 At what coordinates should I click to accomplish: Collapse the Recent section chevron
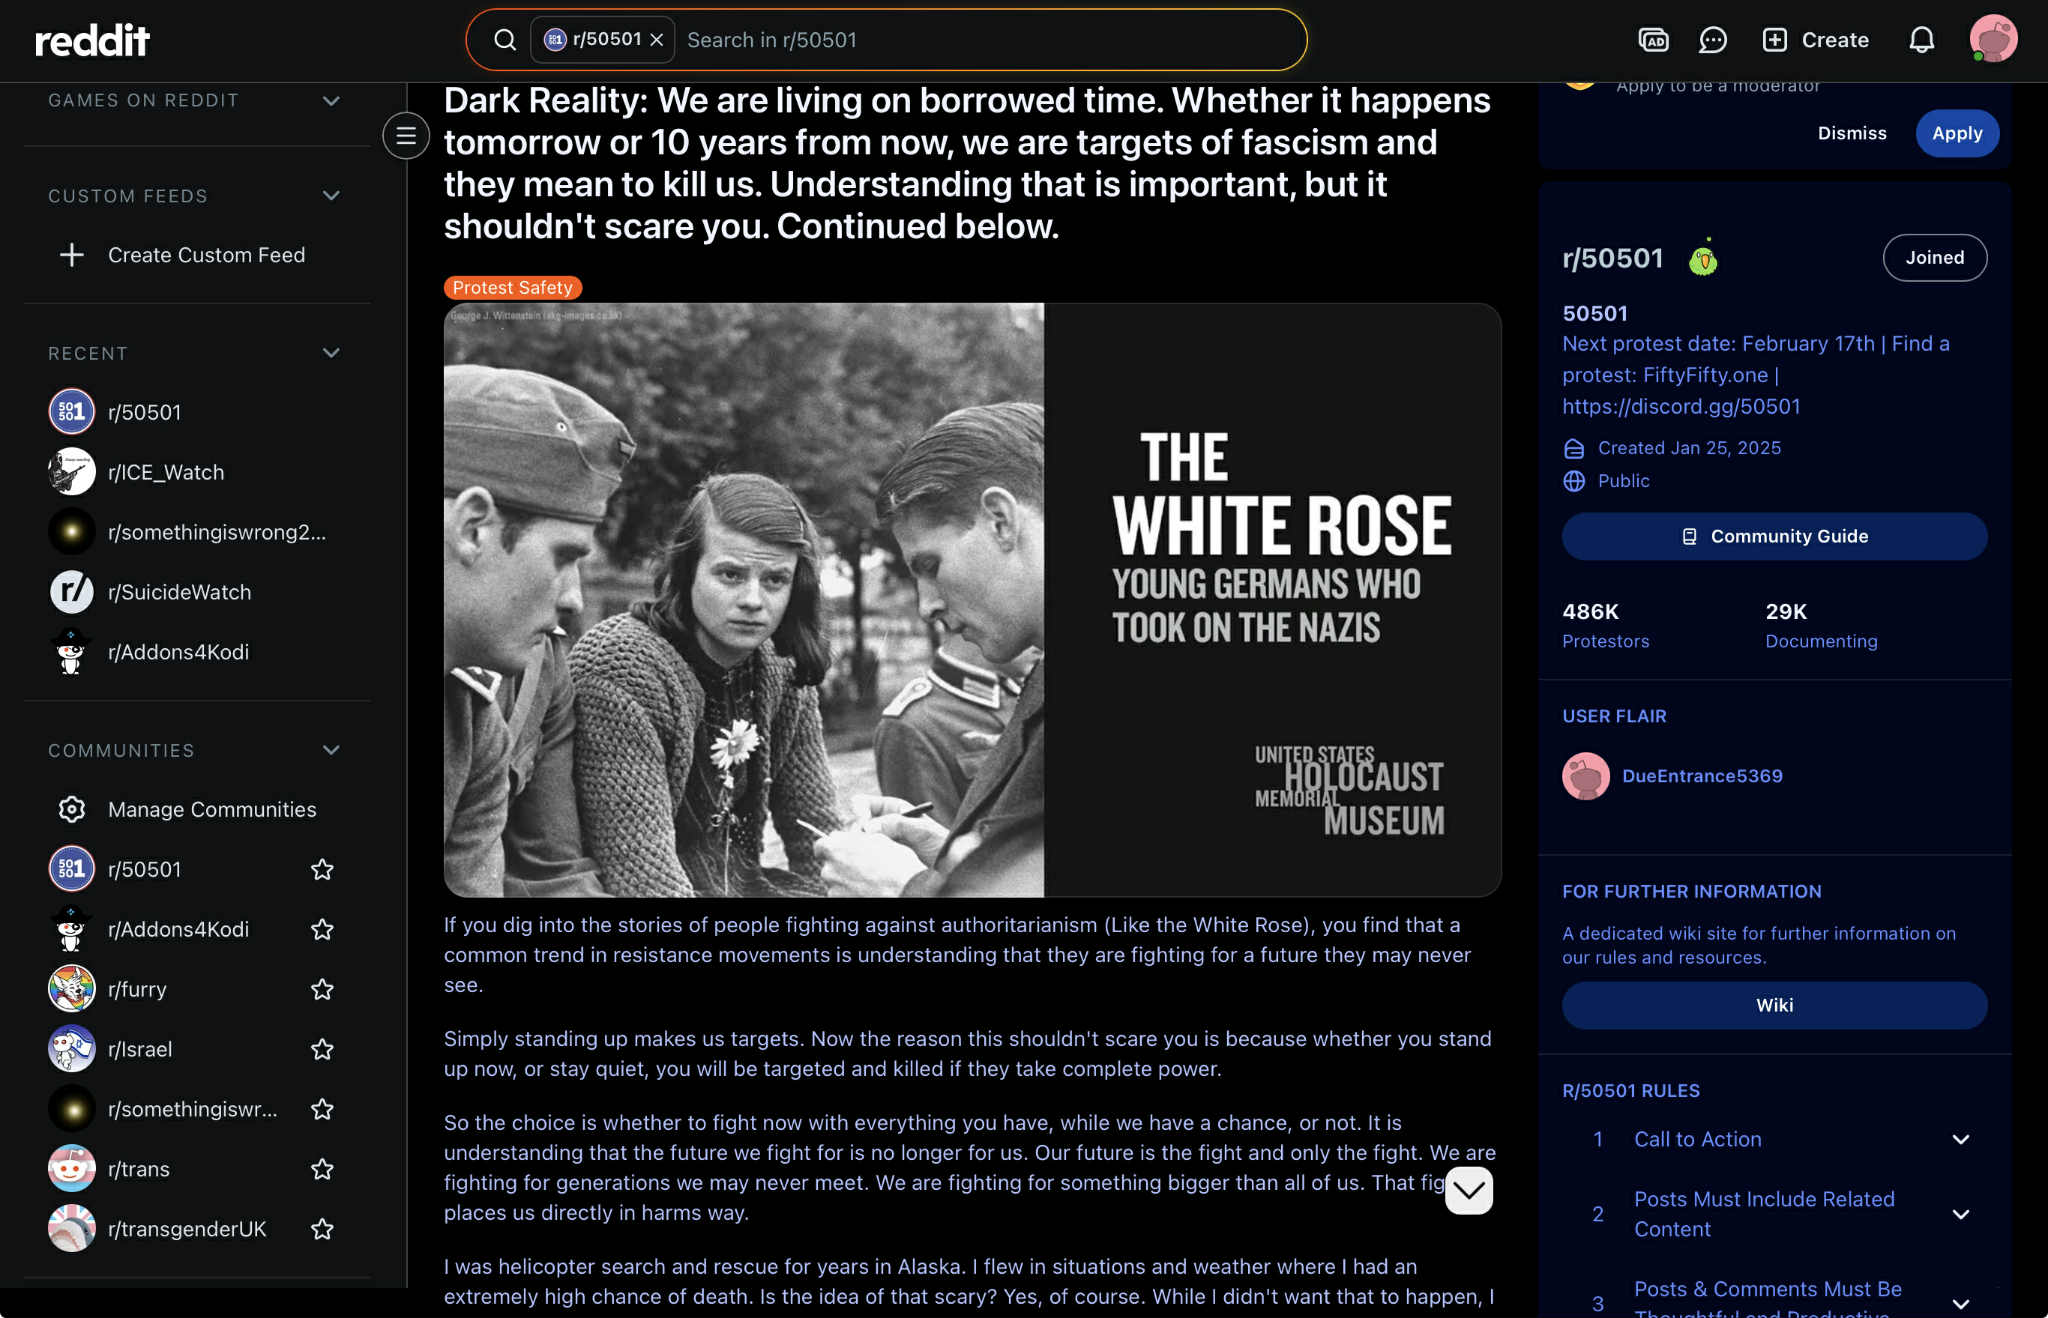point(331,353)
